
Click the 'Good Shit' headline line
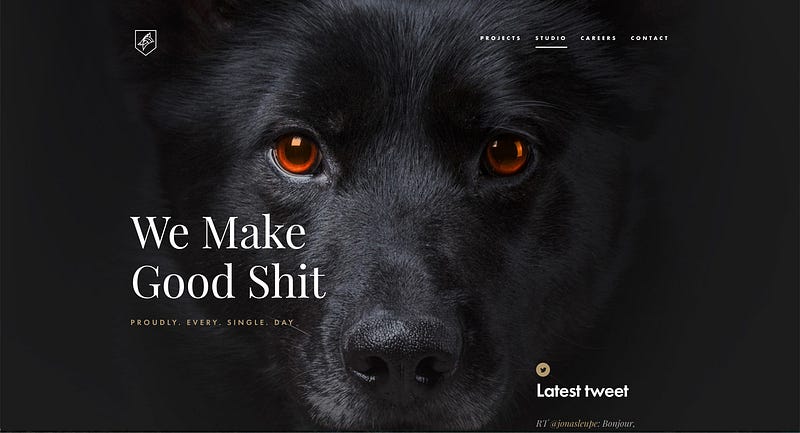[229, 281]
